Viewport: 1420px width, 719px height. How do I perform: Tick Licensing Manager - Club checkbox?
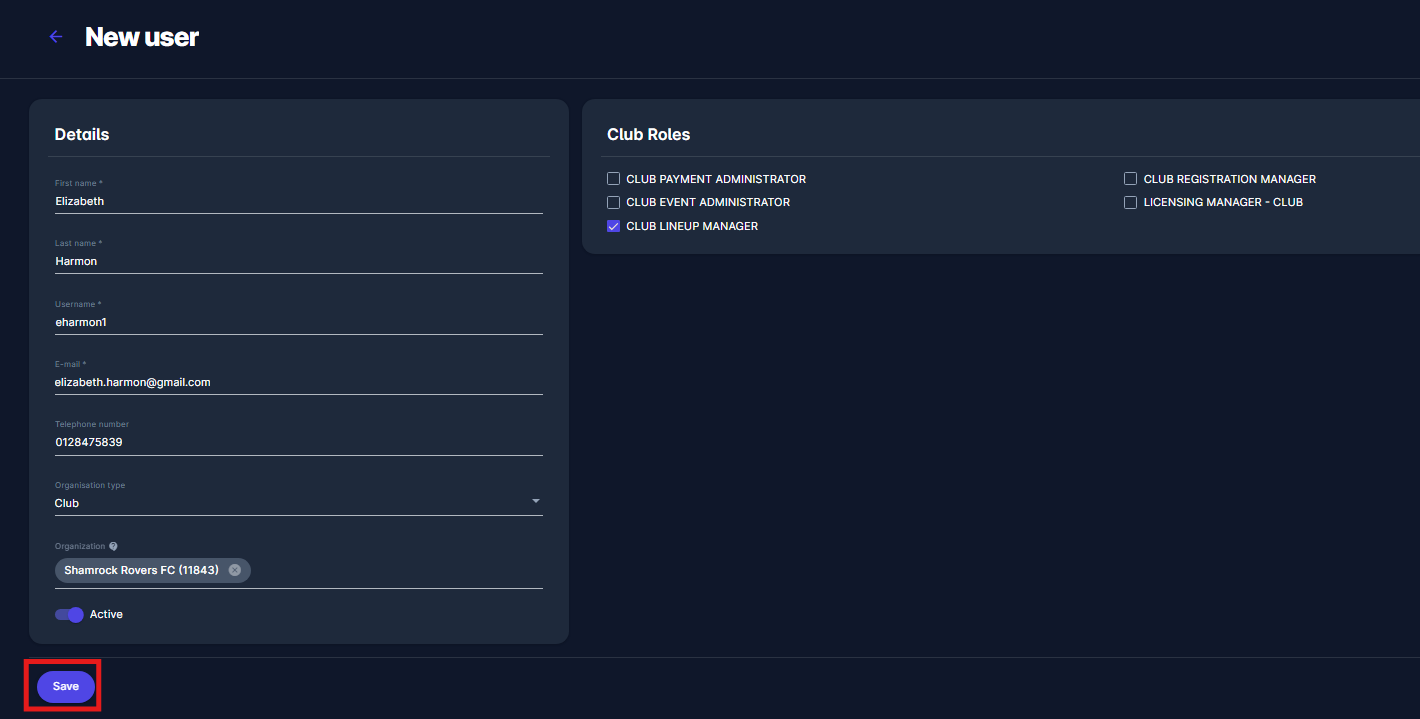tap(1130, 202)
